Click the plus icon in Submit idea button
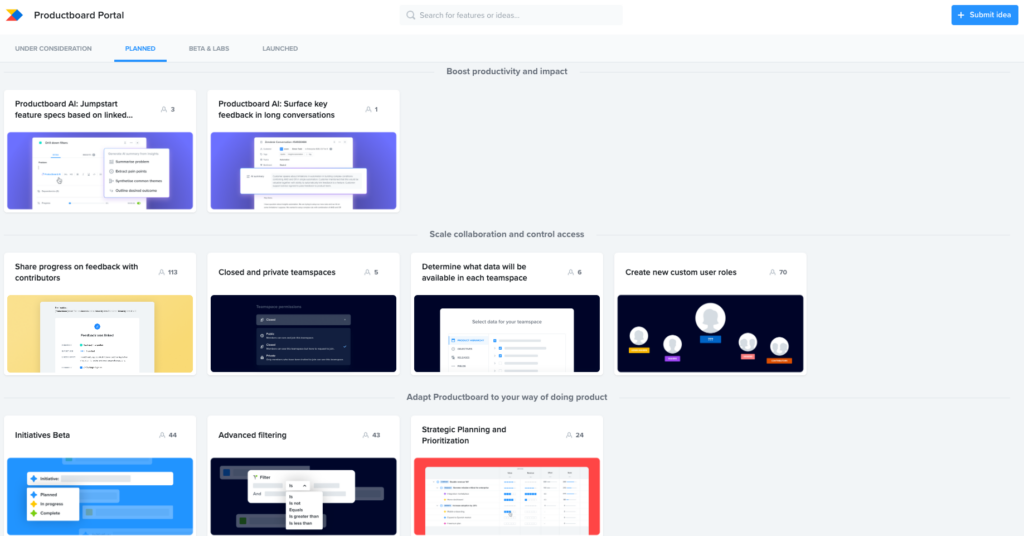Viewport: 1024px width, 536px height. coord(961,15)
